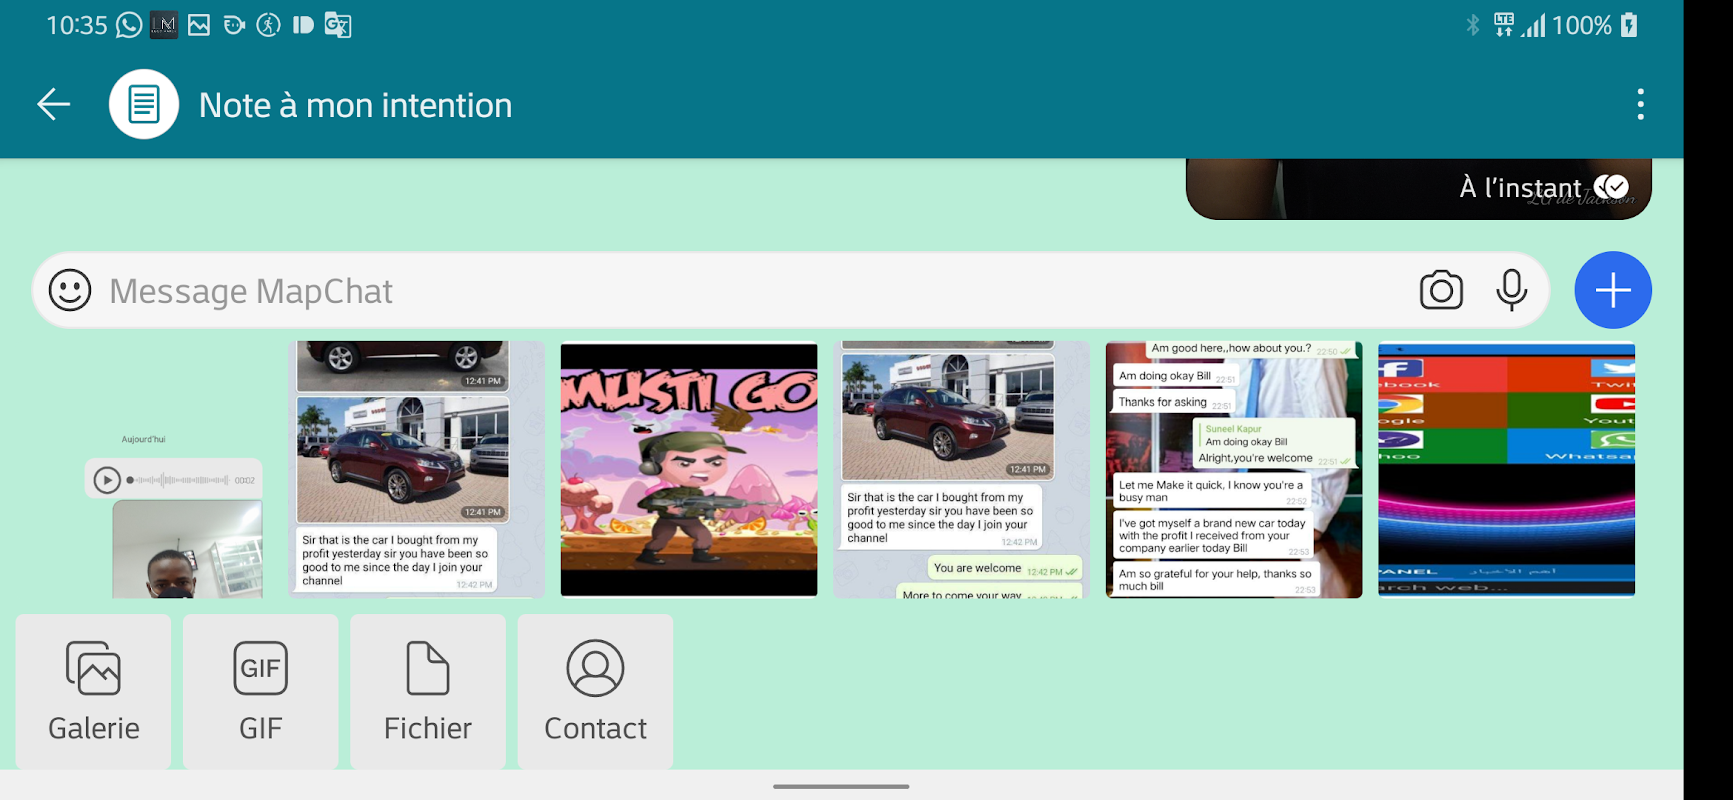
Task: Open the emoji picker
Action: coord(70,290)
